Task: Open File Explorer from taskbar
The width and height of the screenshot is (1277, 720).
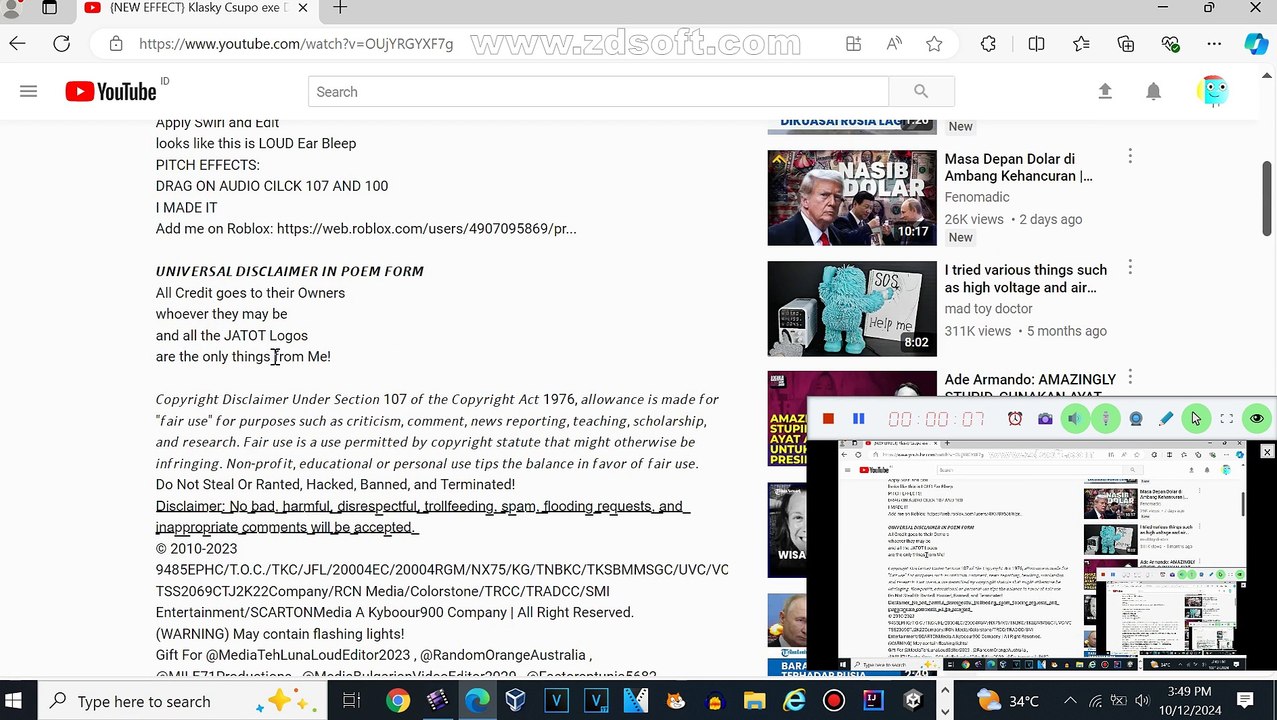Action: point(754,701)
